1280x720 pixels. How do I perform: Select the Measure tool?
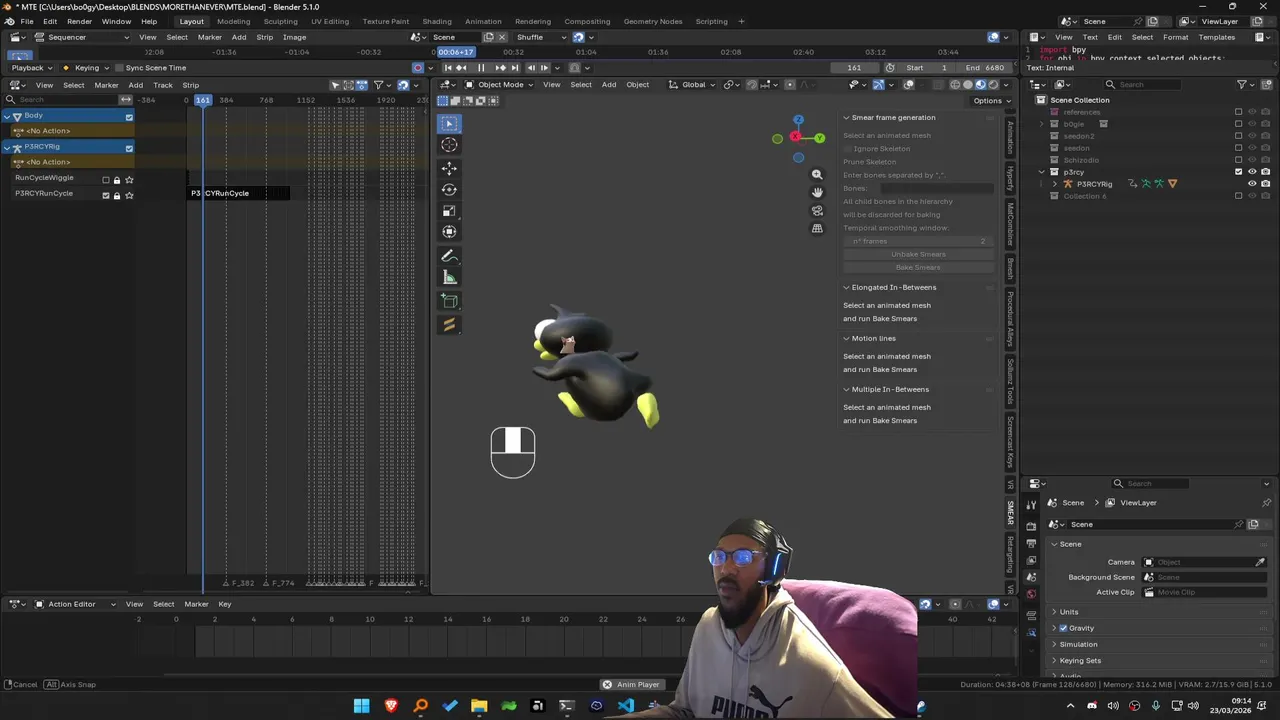(449, 278)
